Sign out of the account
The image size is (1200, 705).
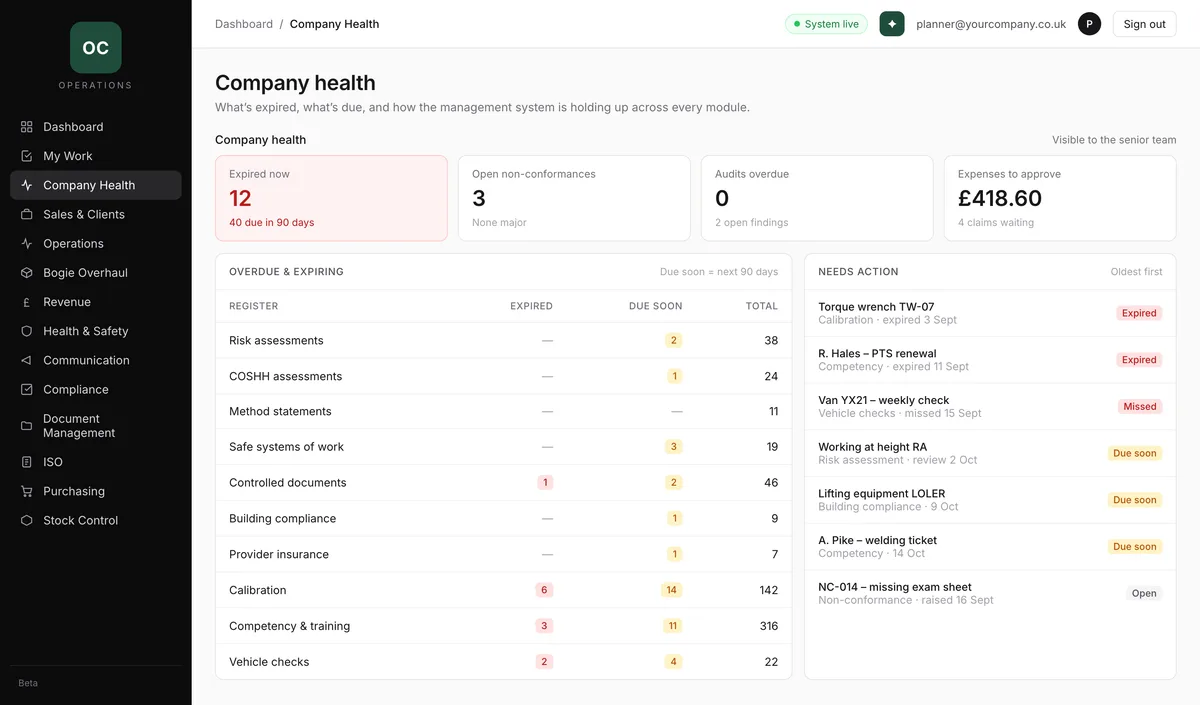1144,24
